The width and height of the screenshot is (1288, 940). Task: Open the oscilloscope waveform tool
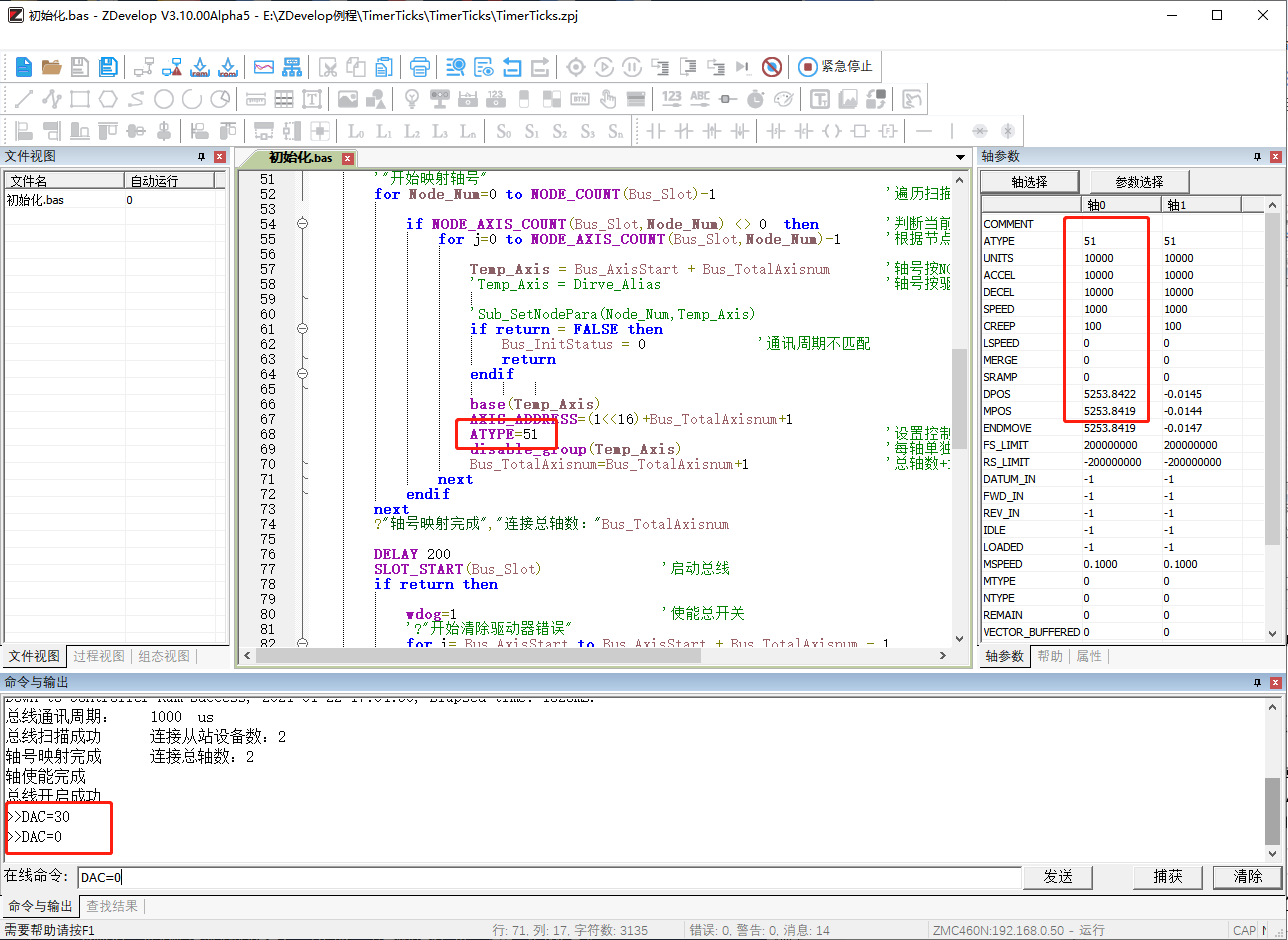pos(264,67)
